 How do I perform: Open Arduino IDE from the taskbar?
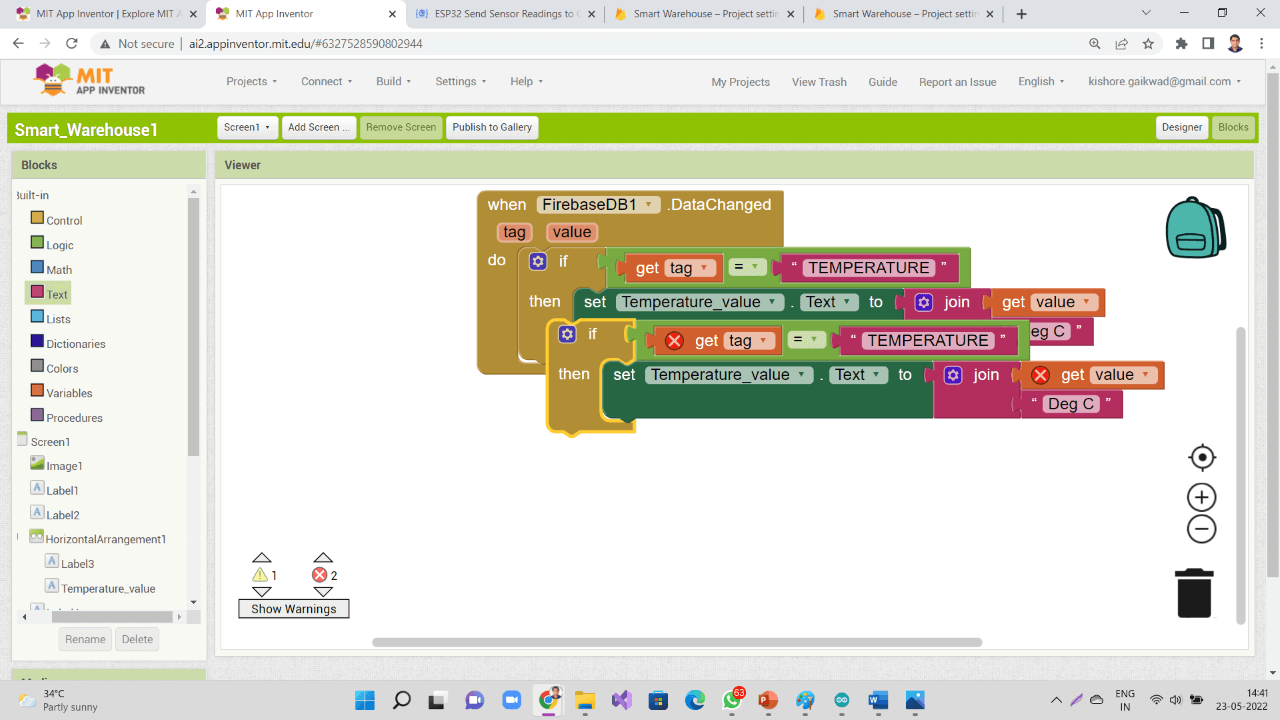pos(841,700)
